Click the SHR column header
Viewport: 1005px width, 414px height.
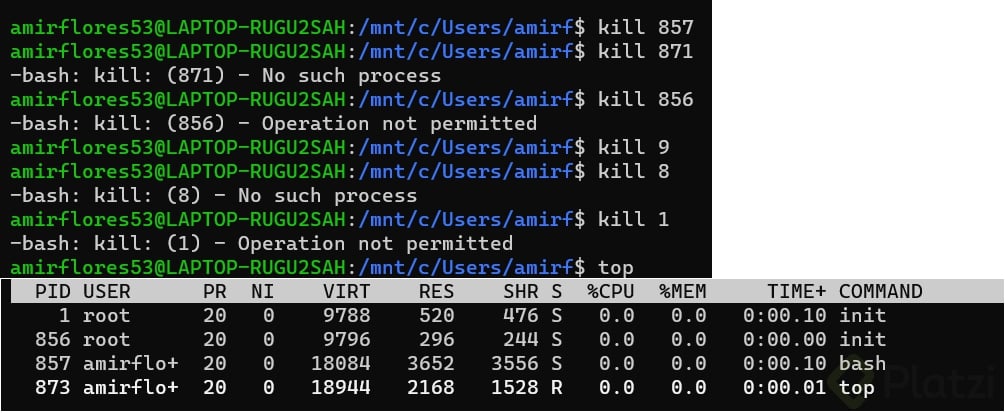coord(520,292)
